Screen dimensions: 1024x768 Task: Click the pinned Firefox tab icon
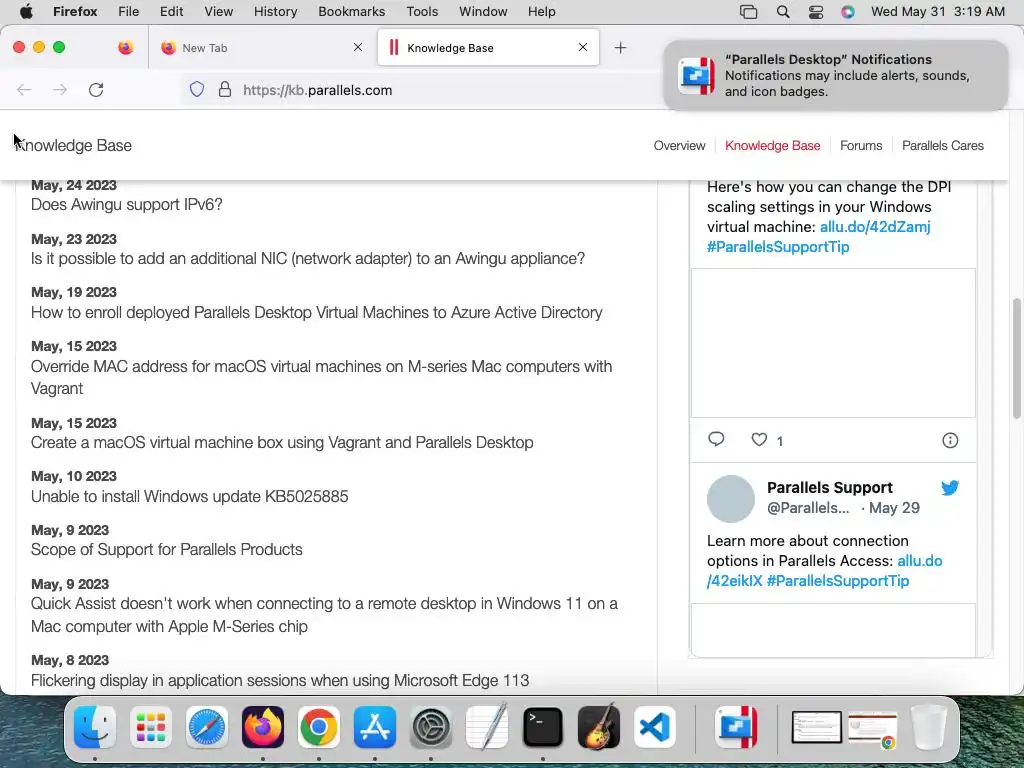tap(125, 47)
